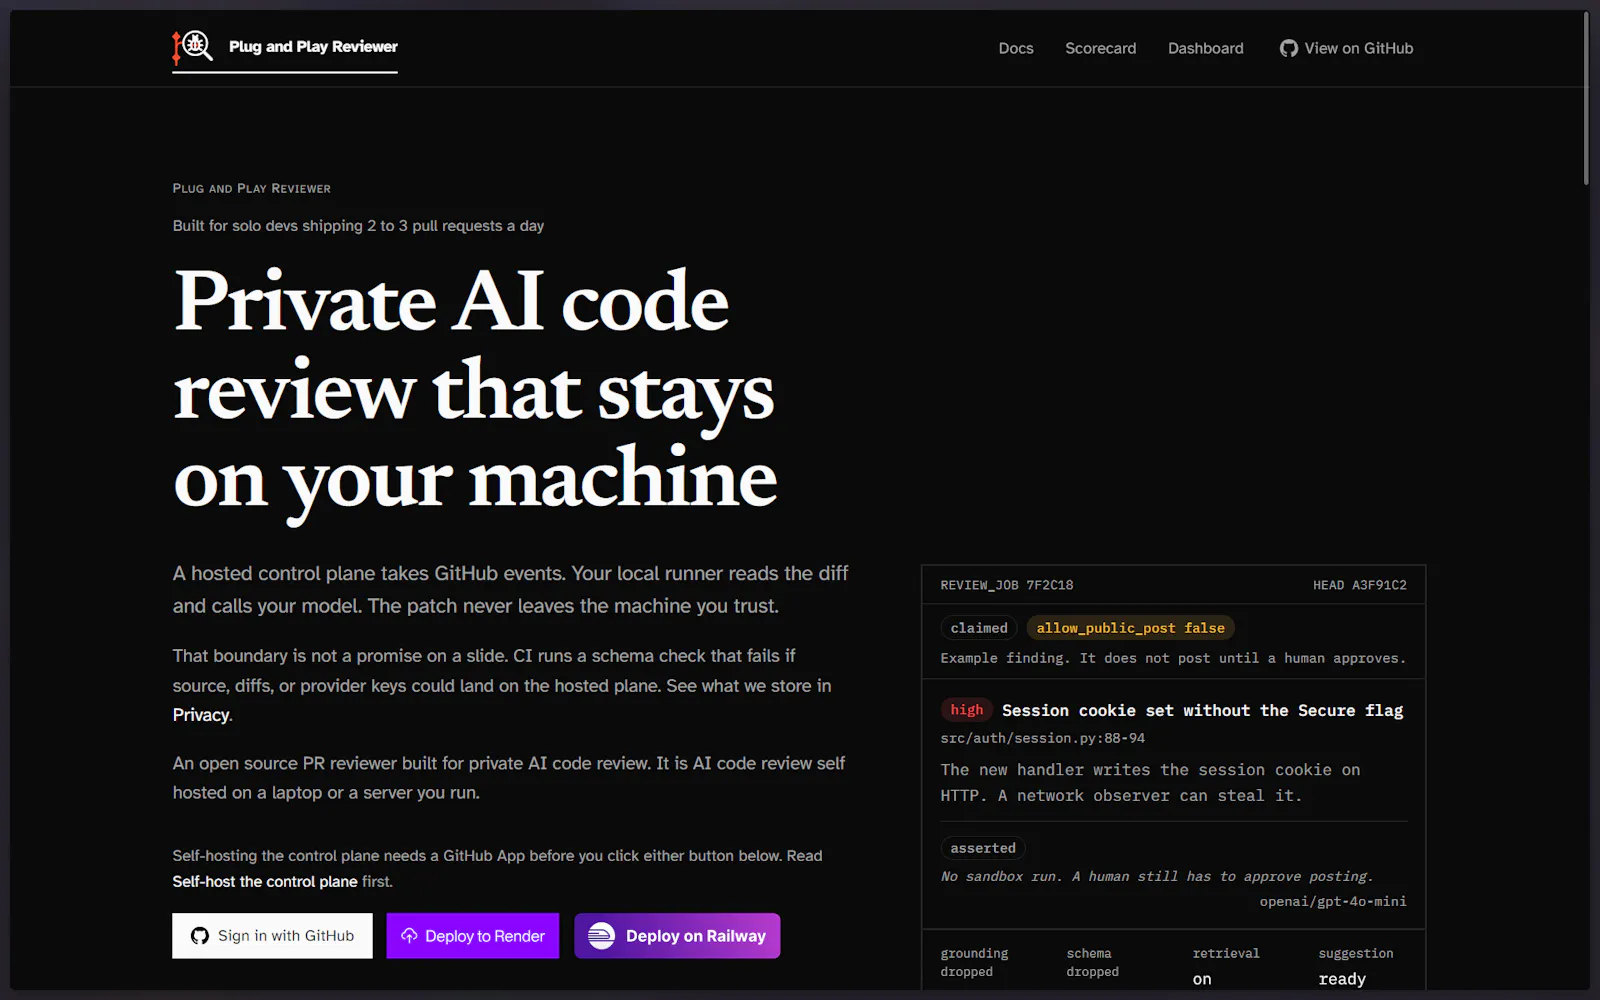The height and width of the screenshot is (1000, 1600).
Task: Click the Deploy on Railway button
Action: click(677, 936)
